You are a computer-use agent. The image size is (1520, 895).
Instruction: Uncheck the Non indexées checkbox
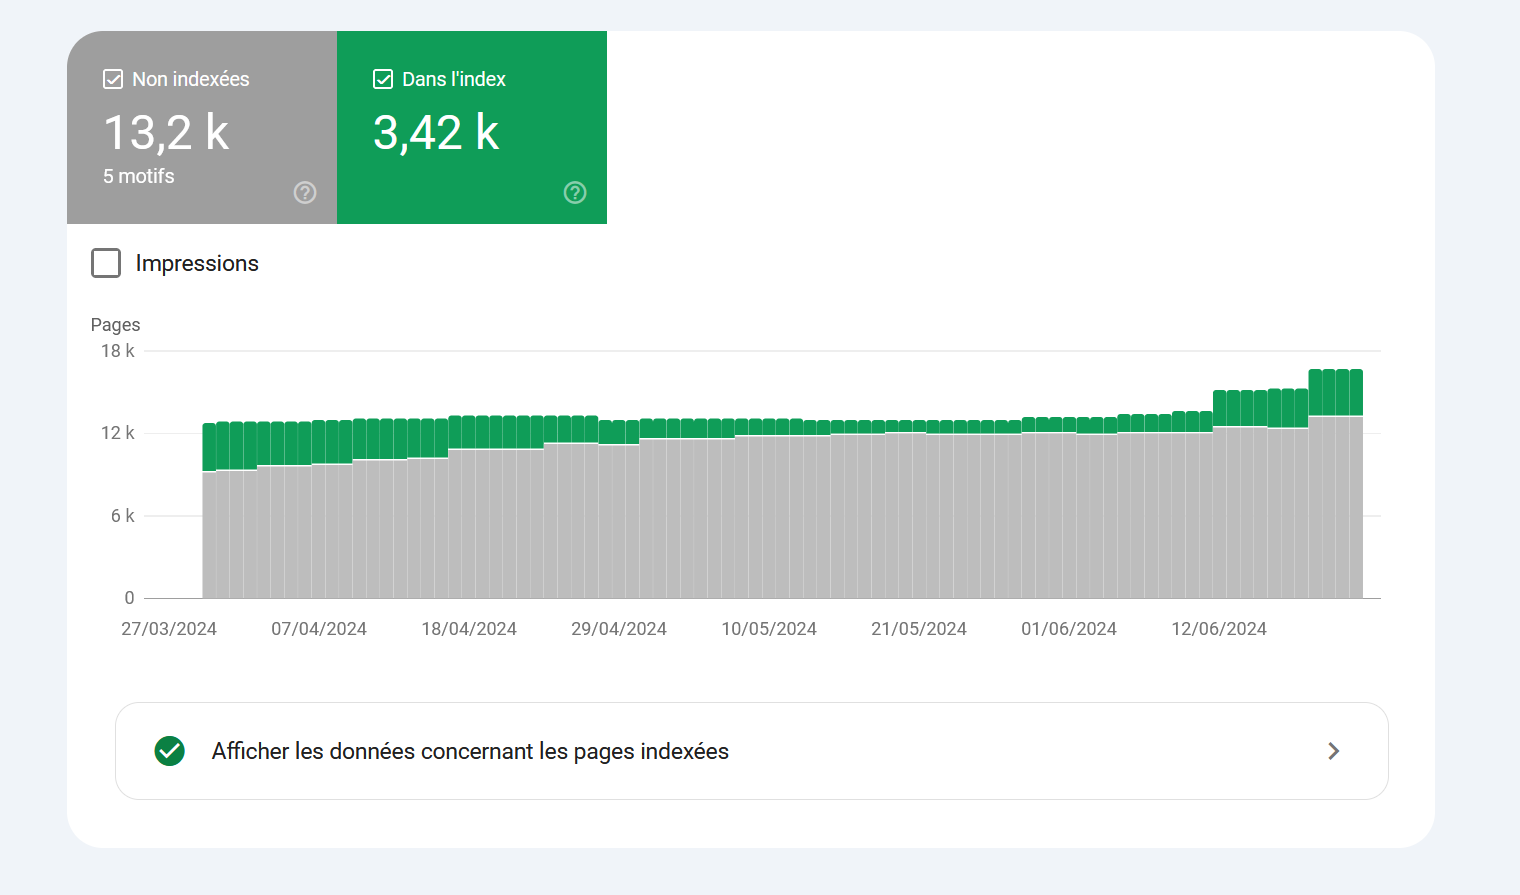coord(113,79)
